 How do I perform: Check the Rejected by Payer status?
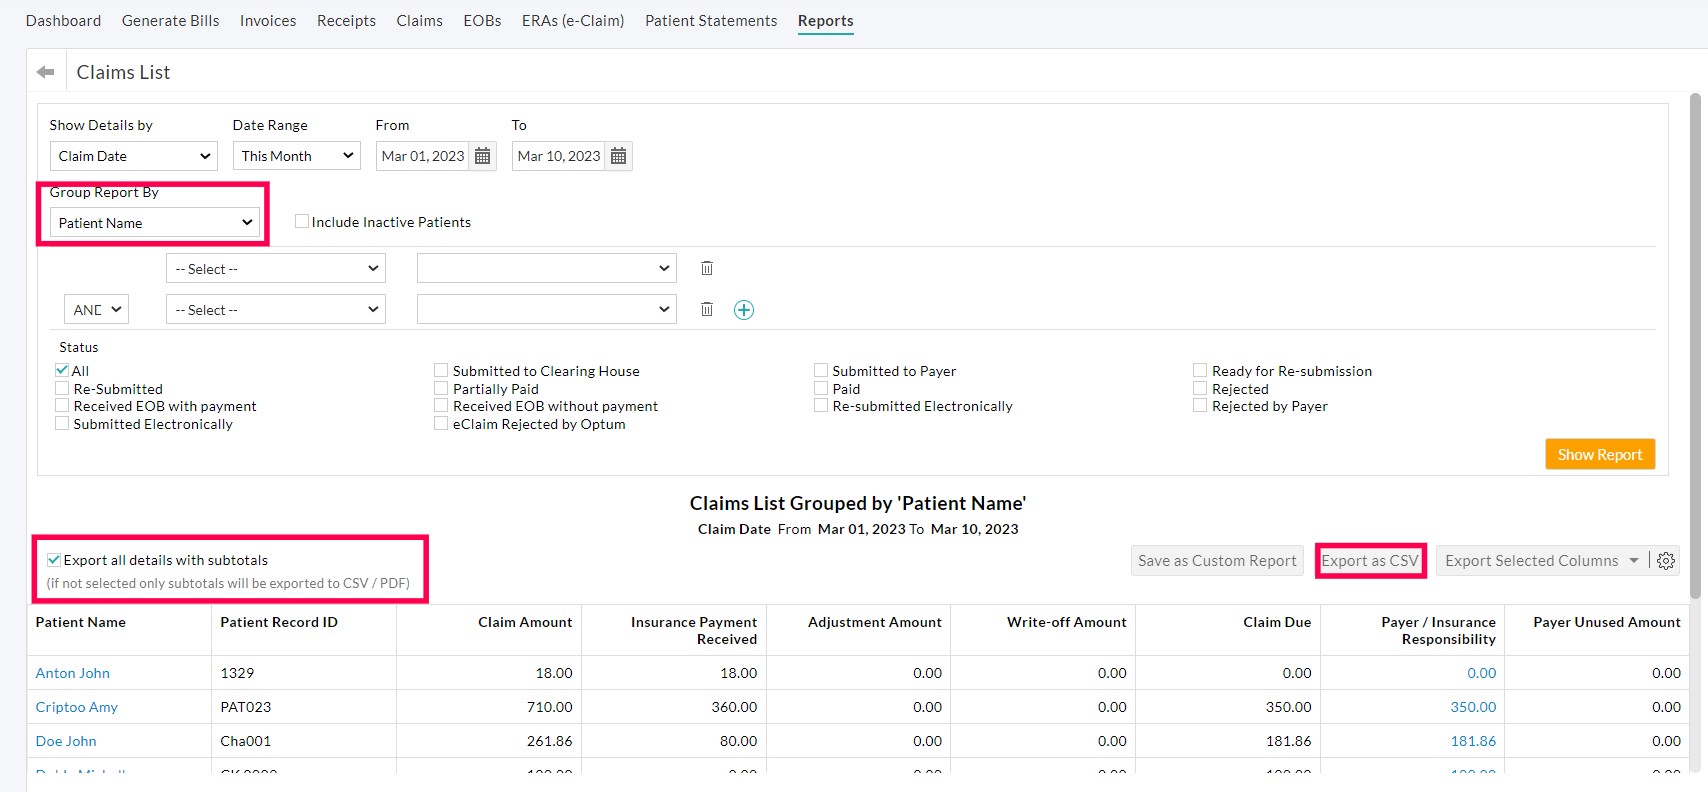coord(1200,406)
